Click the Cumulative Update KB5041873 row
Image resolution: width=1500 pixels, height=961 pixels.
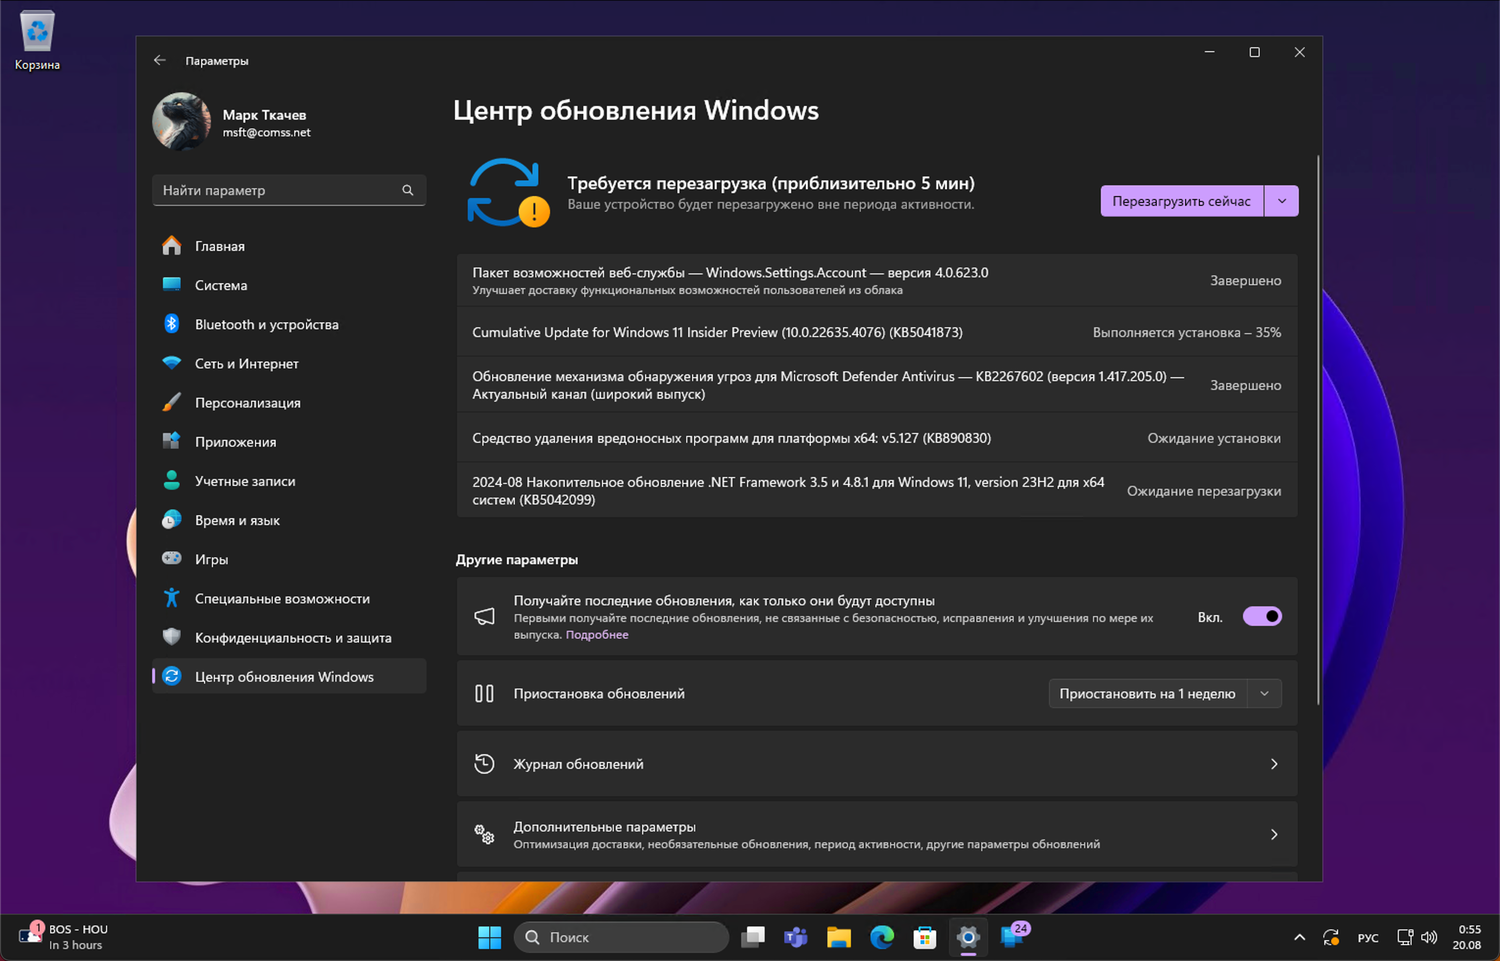coord(877,332)
